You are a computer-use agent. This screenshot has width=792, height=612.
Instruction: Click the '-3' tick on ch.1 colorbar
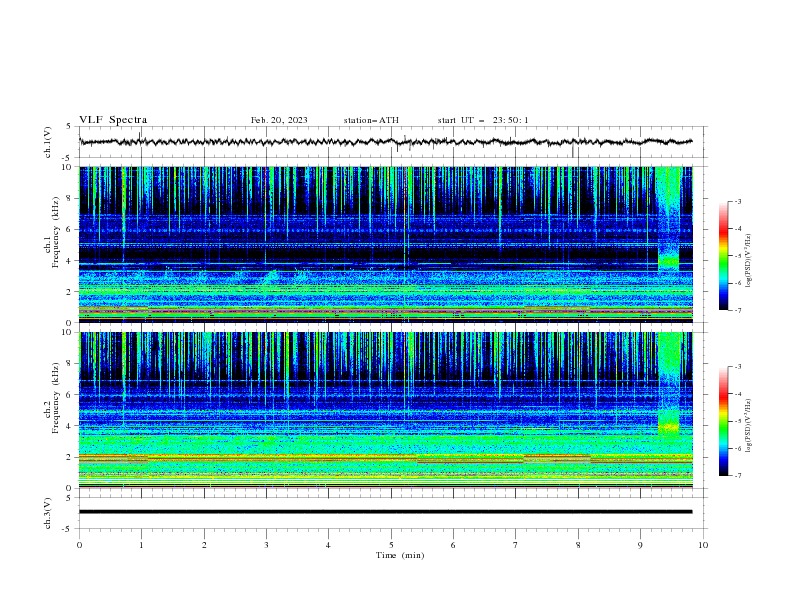tap(738, 201)
